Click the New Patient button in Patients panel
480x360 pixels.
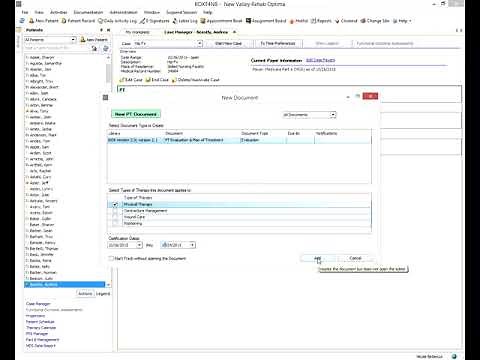coord(94,40)
